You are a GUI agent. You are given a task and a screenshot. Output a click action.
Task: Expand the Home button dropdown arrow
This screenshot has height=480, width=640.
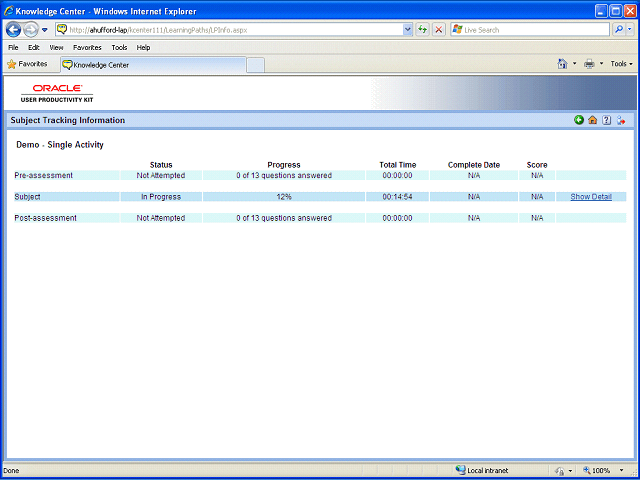[x=575, y=64]
